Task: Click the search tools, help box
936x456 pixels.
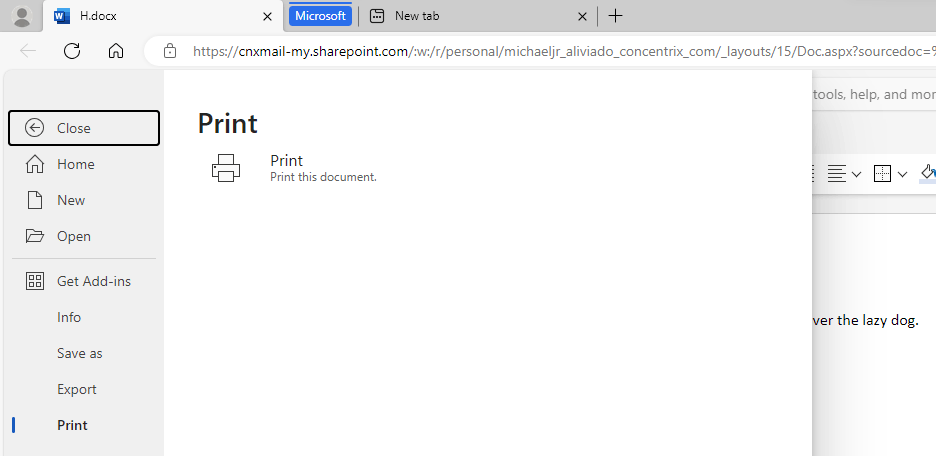Action: pyautogui.click(x=874, y=94)
